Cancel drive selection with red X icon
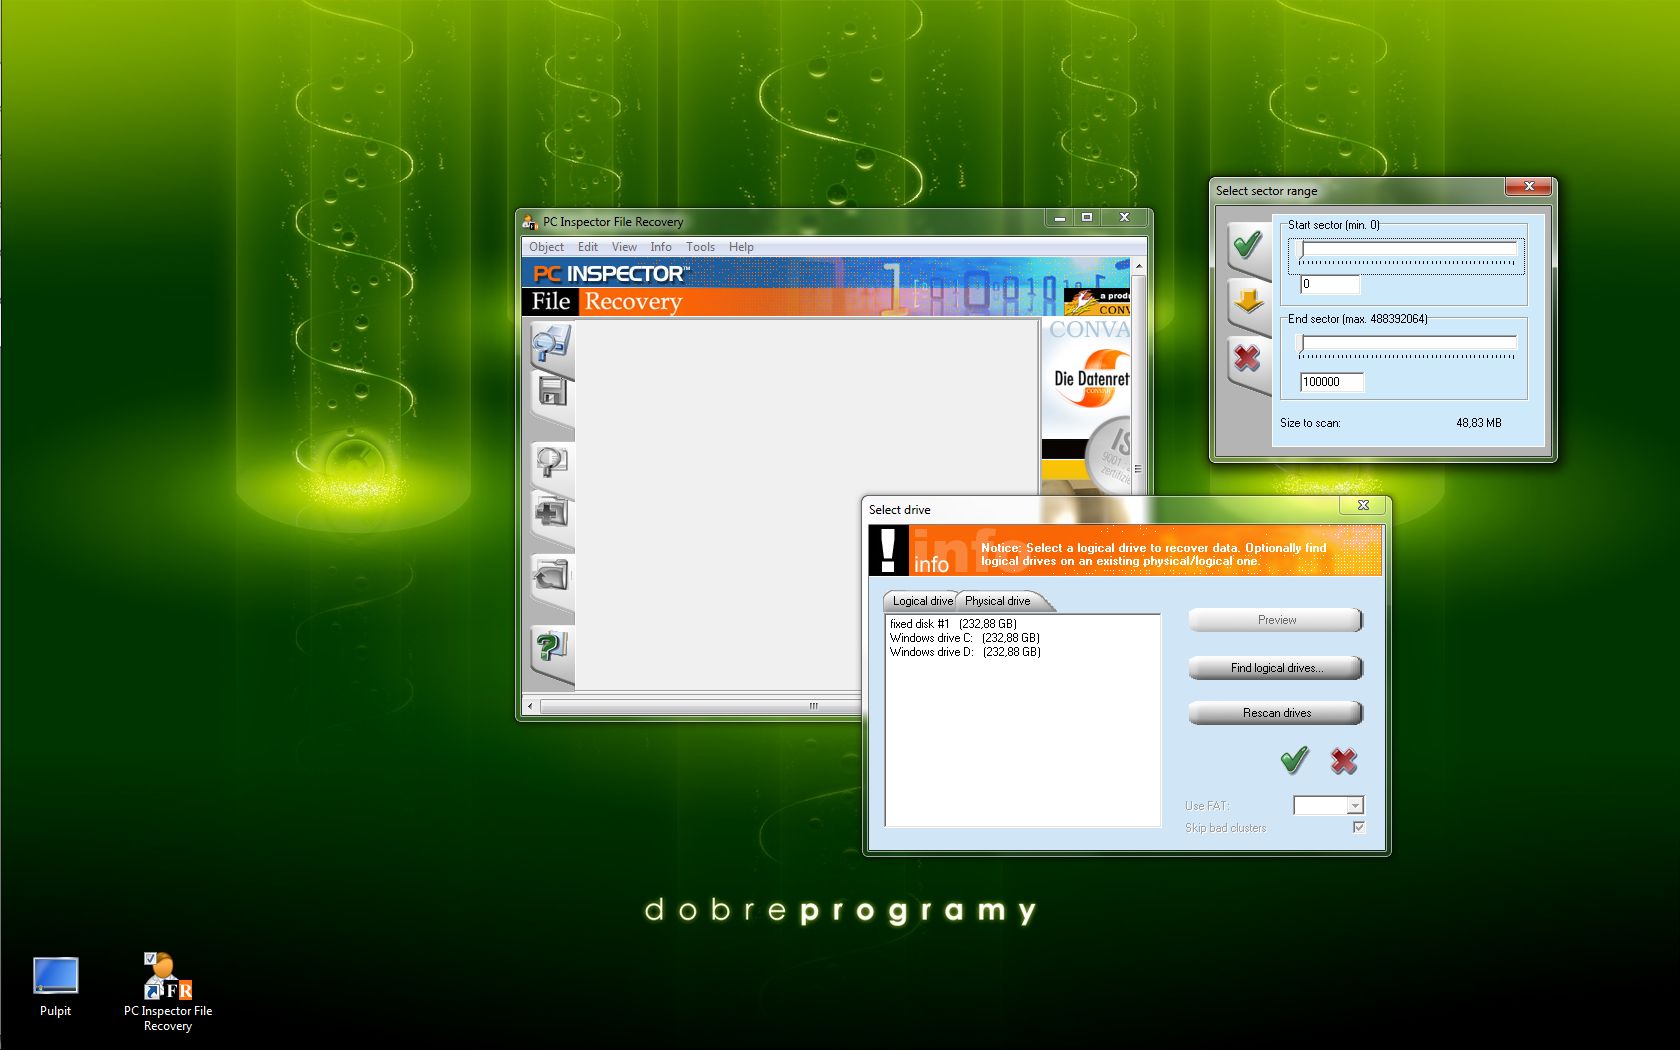 pyautogui.click(x=1344, y=761)
